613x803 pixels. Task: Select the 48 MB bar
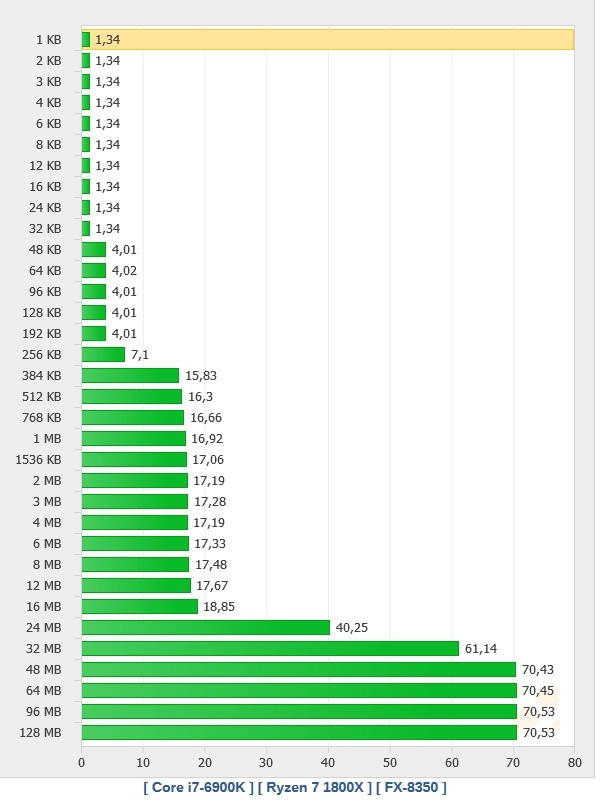[x=298, y=669]
